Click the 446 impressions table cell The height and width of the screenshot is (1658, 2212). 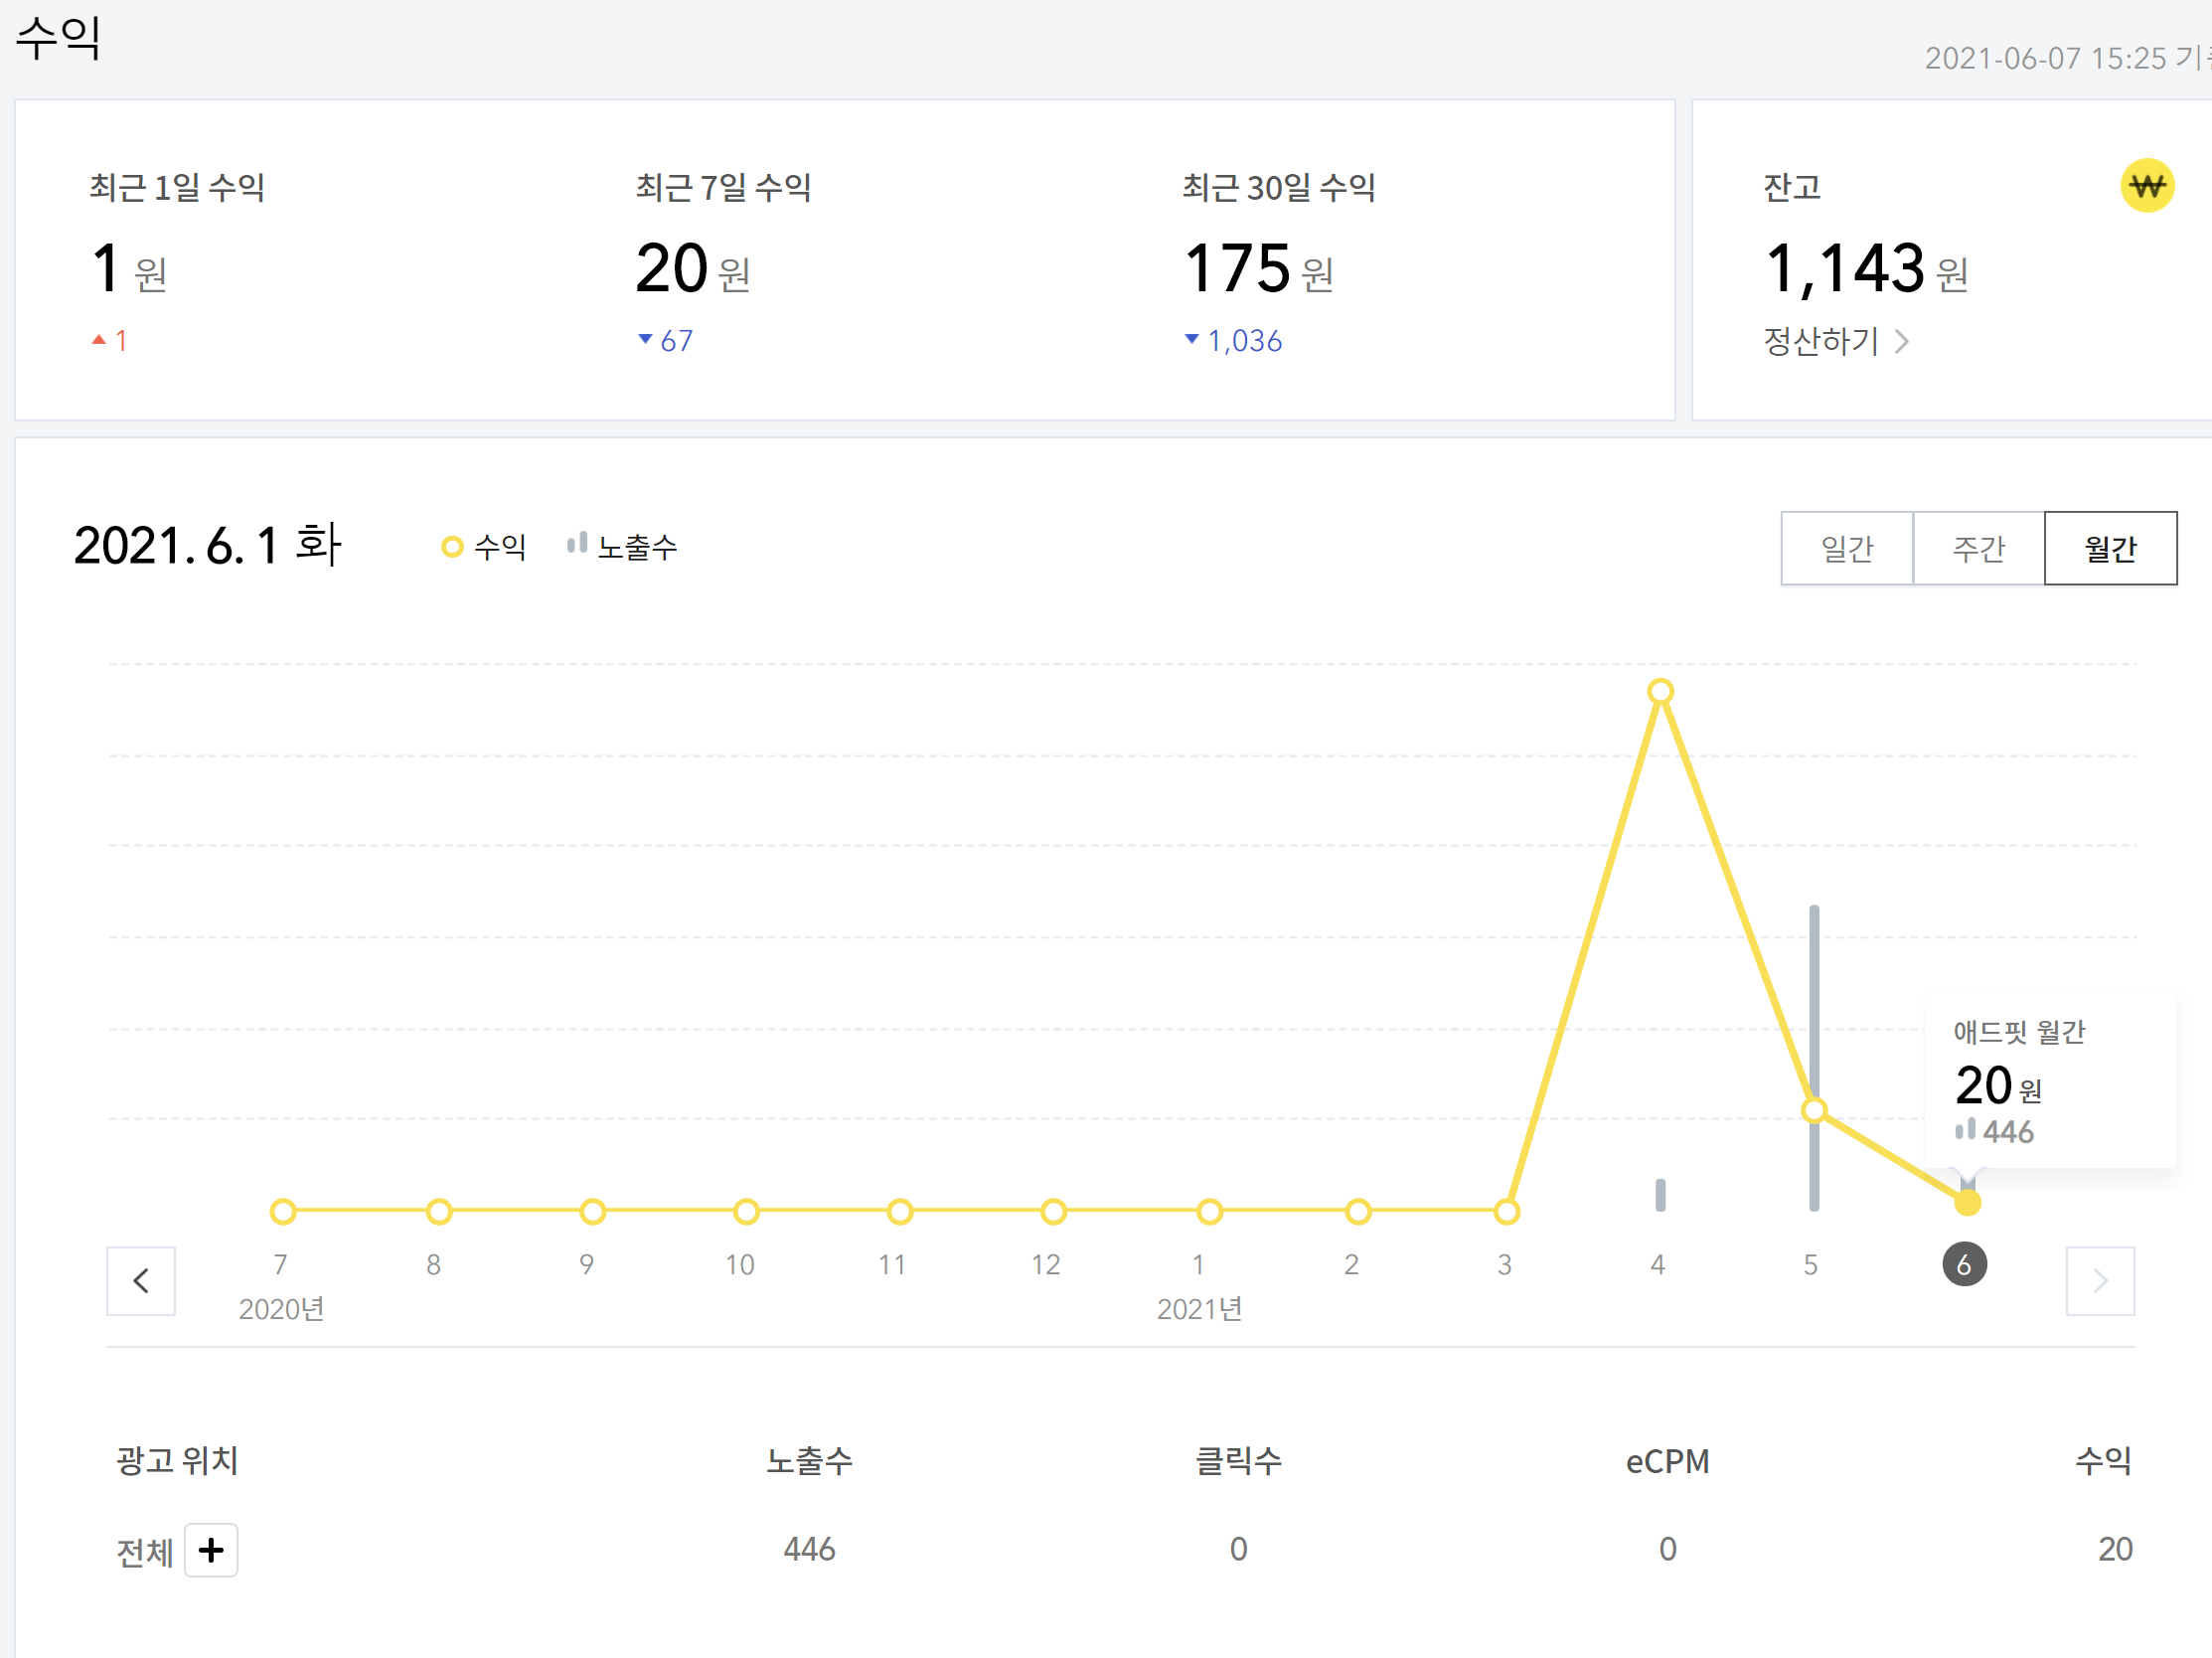click(x=809, y=1549)
